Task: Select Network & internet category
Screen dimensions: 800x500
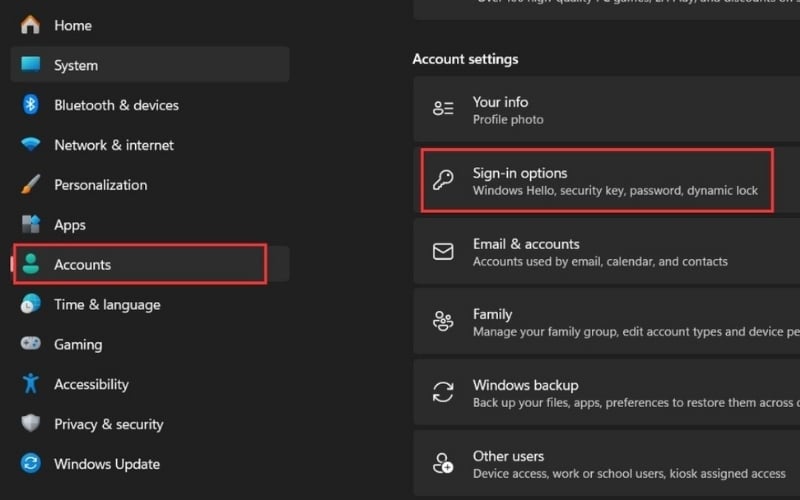Action: (150, 144)
